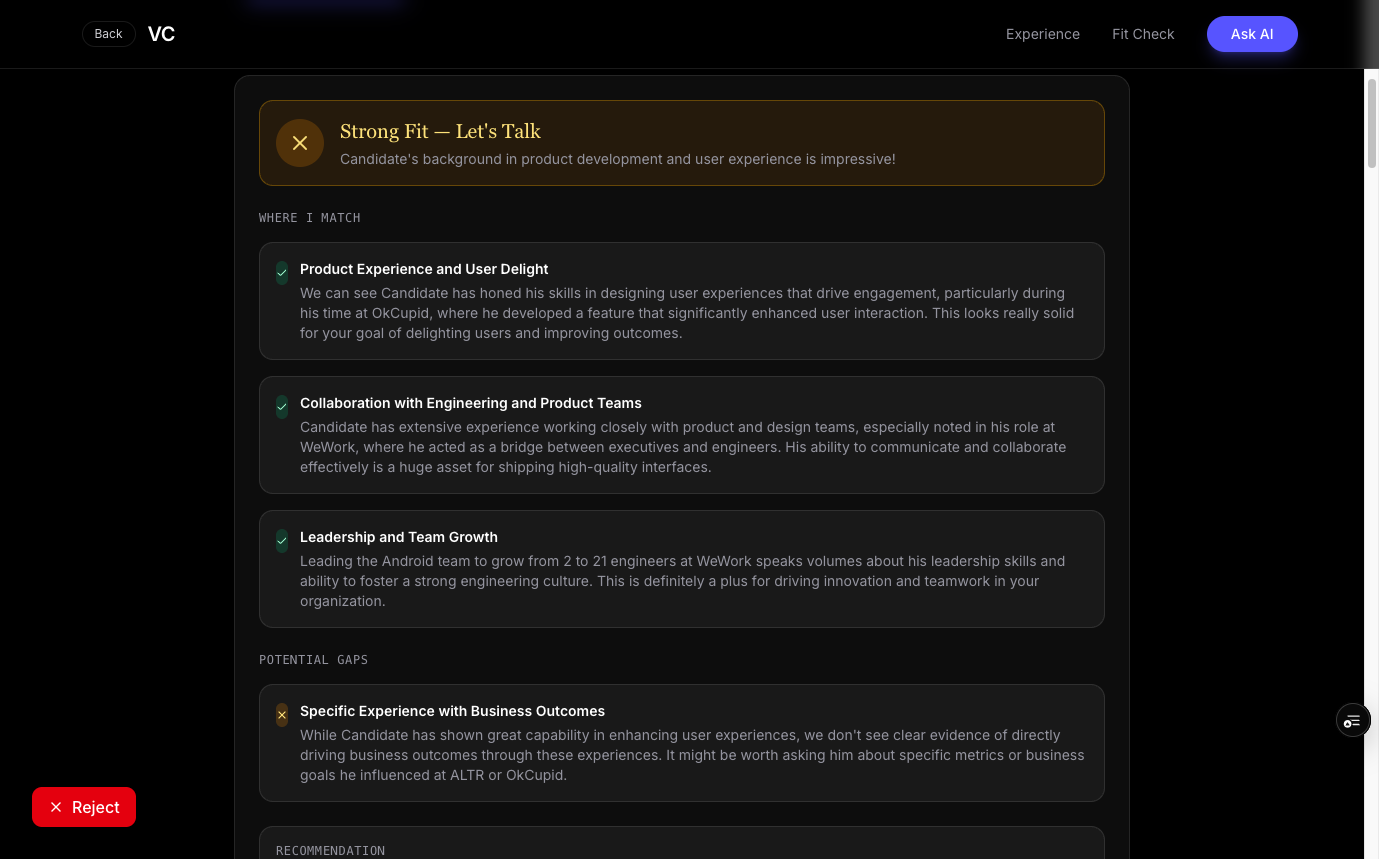This screenshot has width=1379, height=859.
Task: Reject the candidate with red button
Action: (84, 807)
